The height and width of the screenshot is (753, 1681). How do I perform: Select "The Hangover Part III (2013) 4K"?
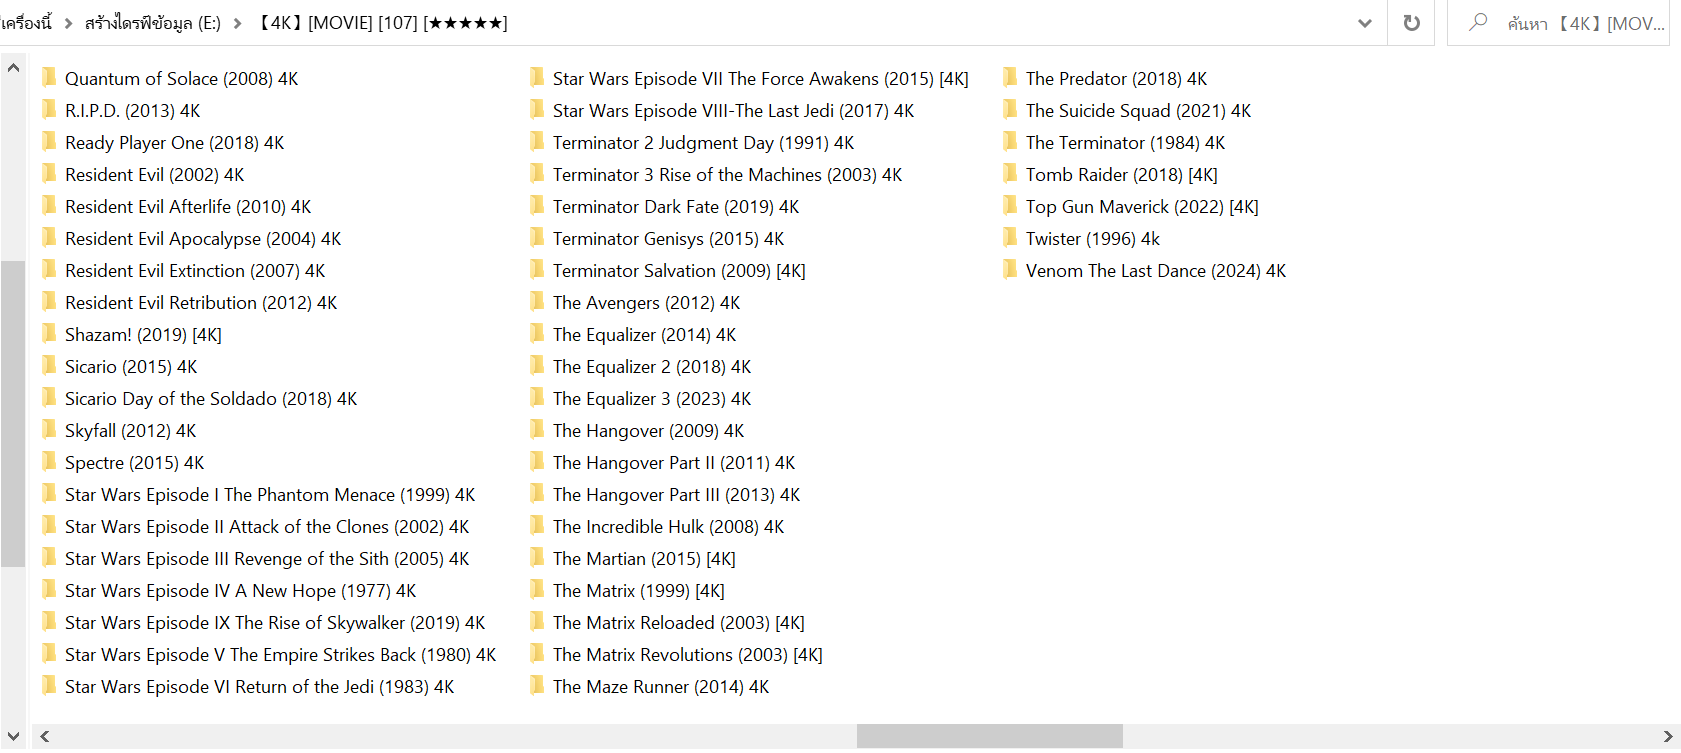click(x=677, y=495)
